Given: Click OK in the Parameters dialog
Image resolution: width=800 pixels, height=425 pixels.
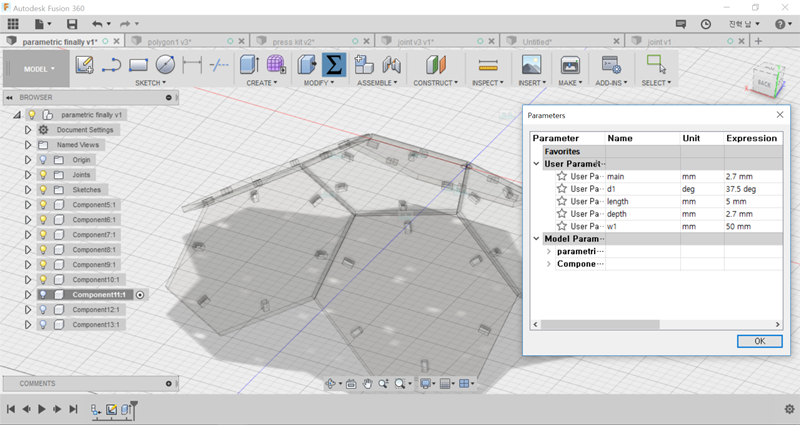Looking at the screenshot, I should pyautogui.click(x=759, y=341).
